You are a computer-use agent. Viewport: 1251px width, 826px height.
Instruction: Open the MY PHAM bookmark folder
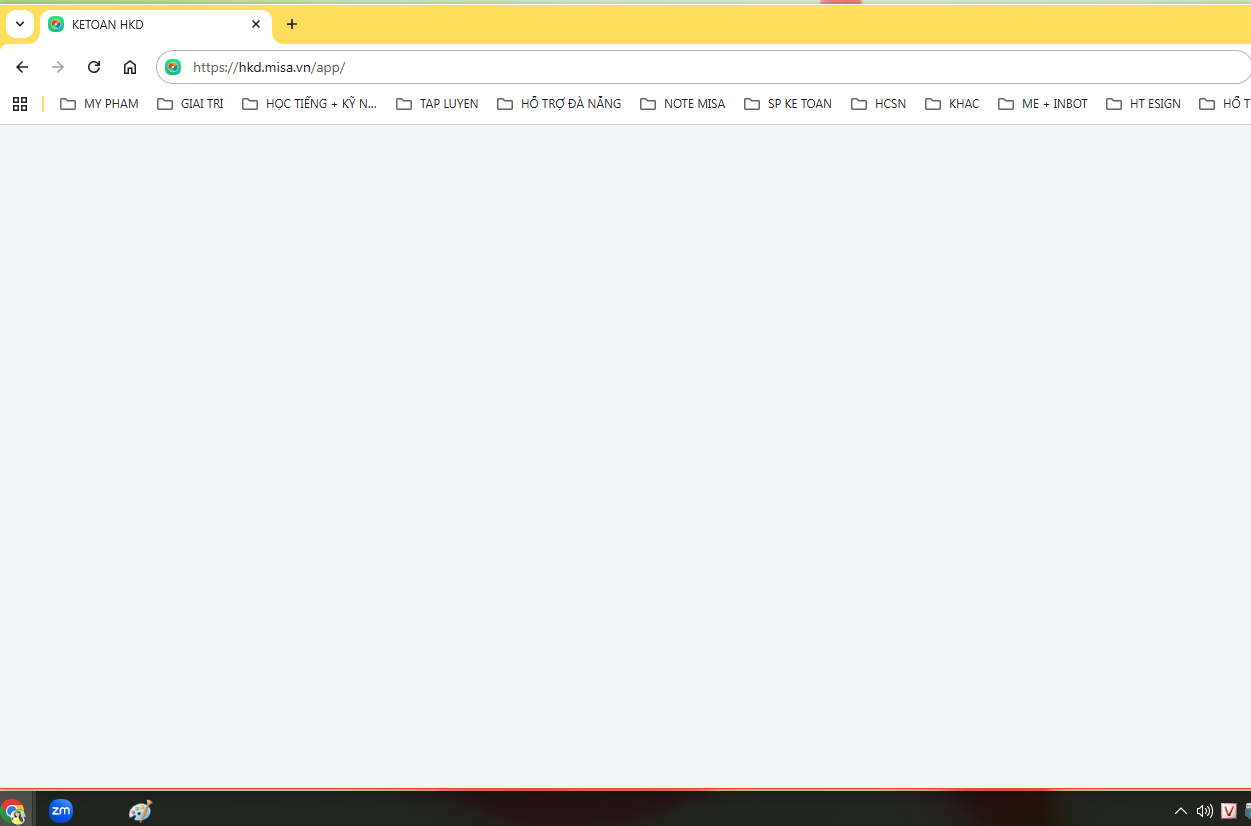click(x=99, y=104)
